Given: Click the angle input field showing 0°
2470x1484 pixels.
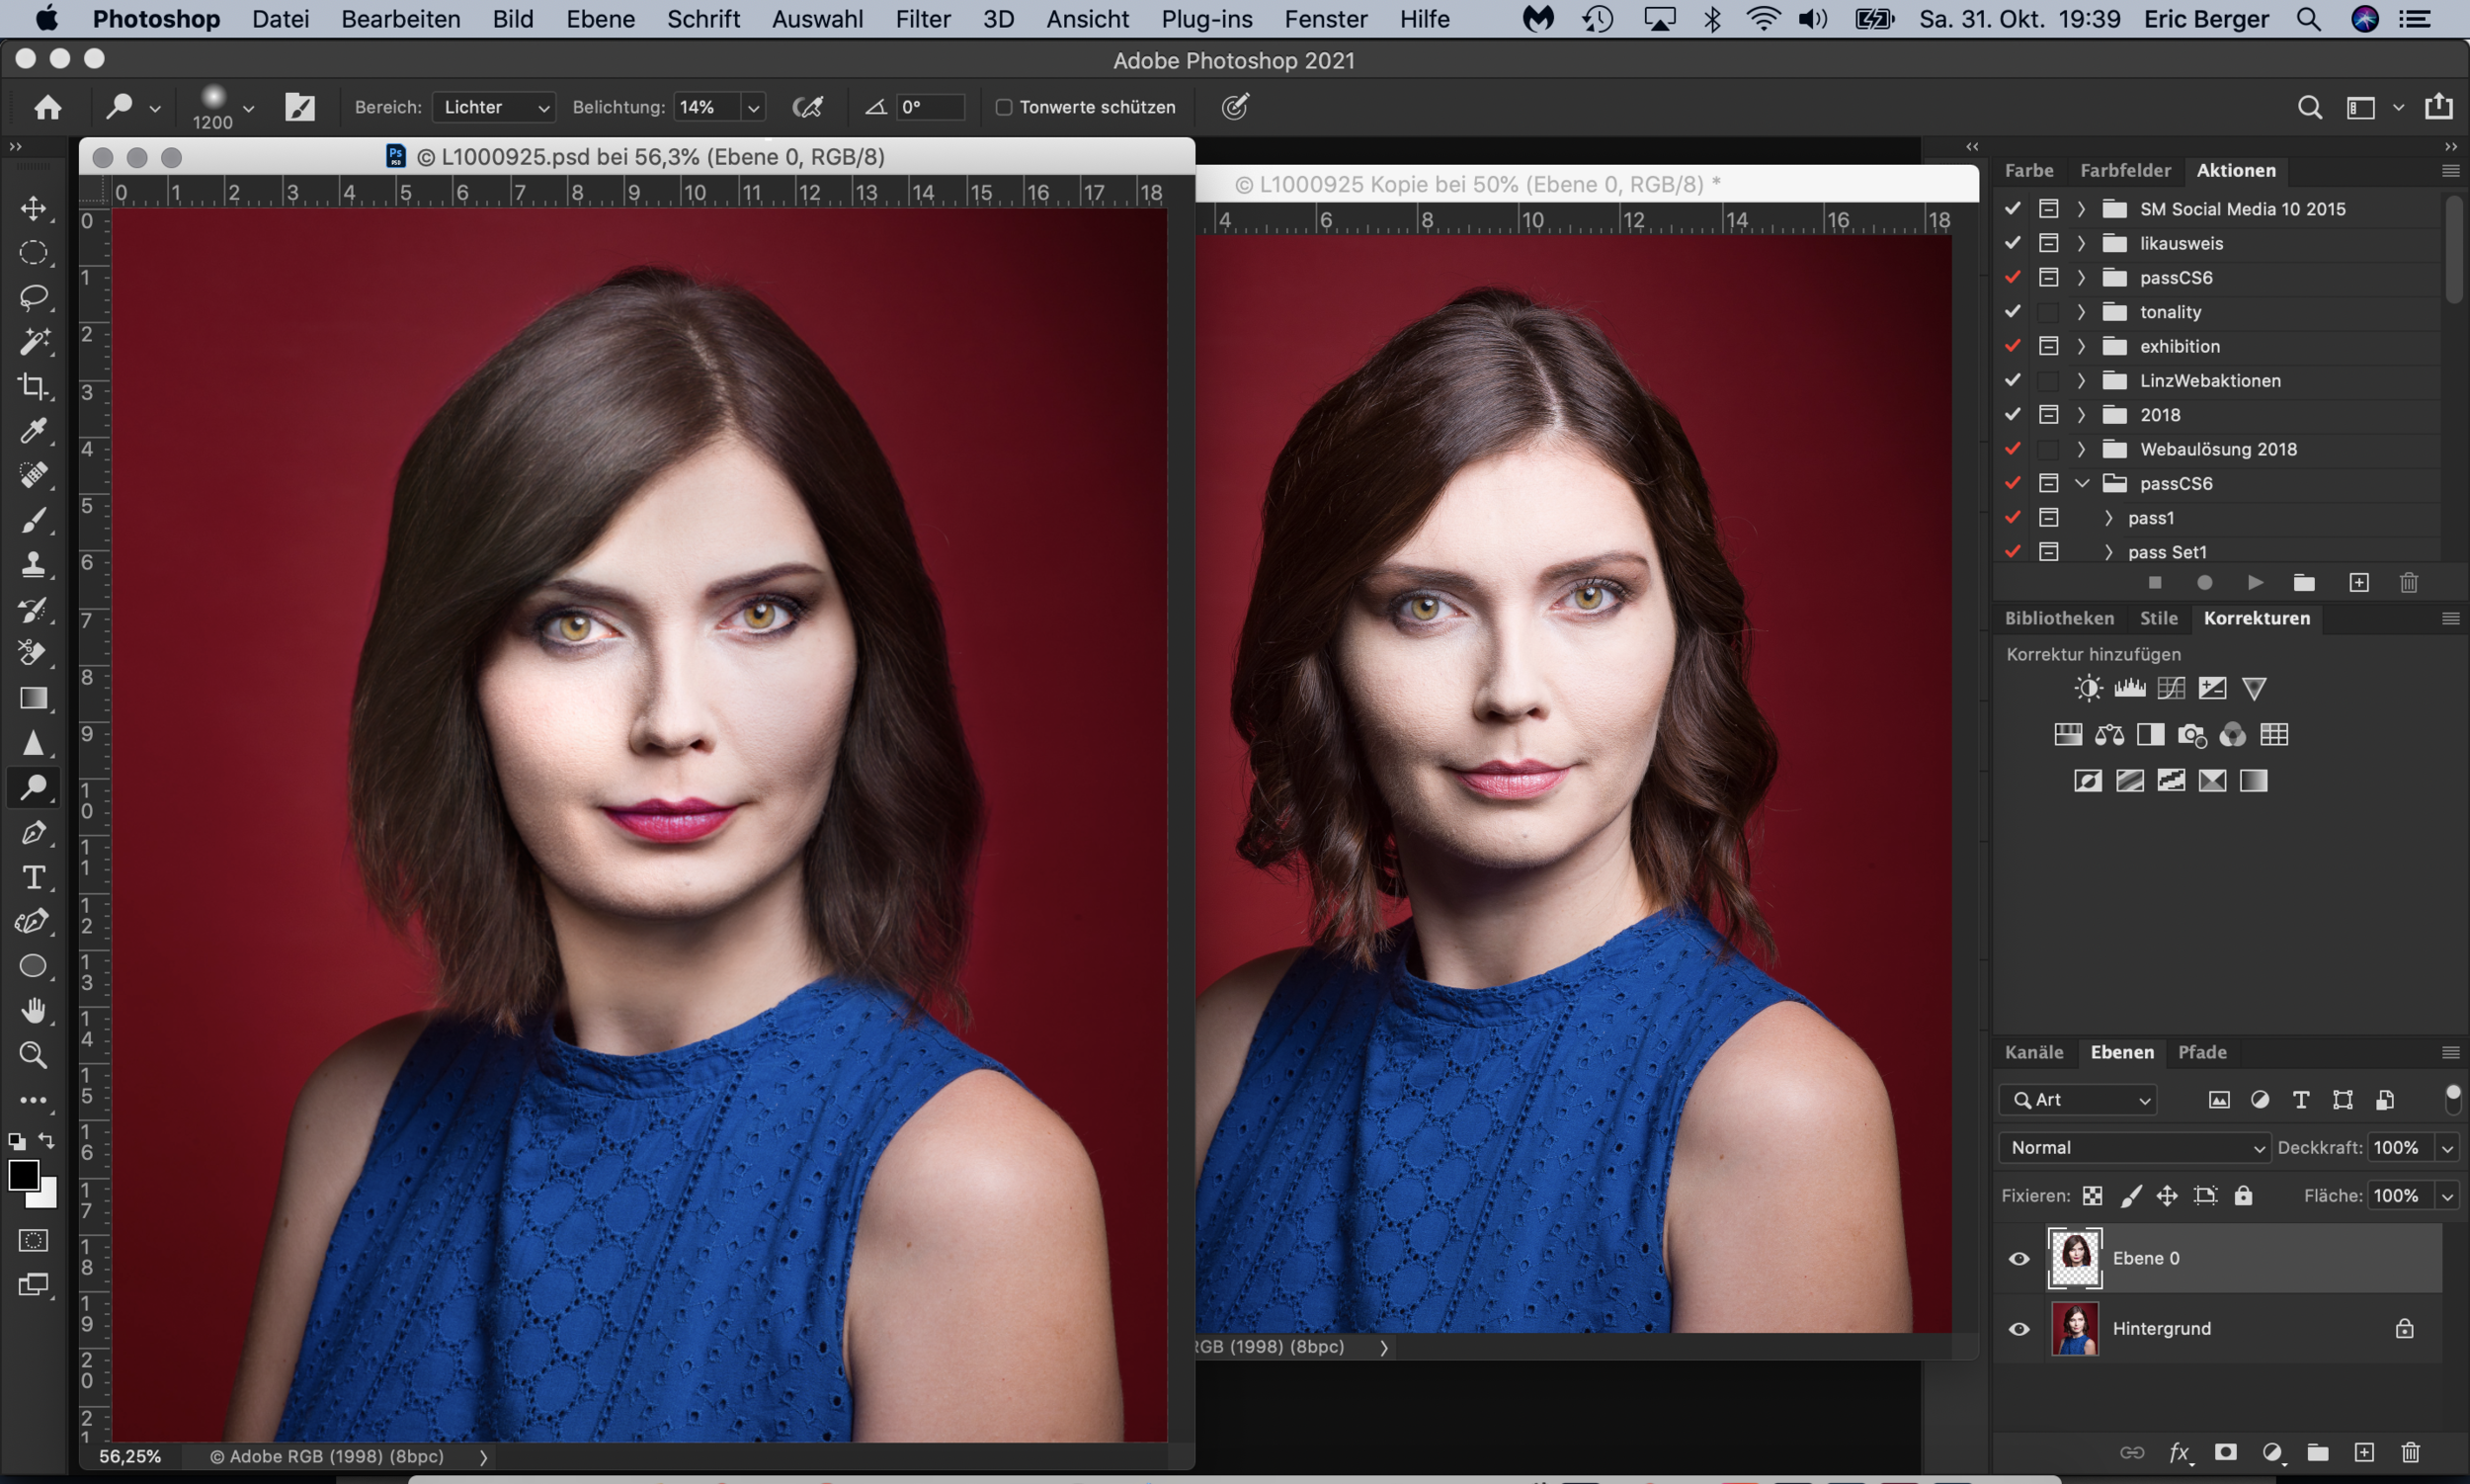Looking at the screenshot, I should (929, 107).
